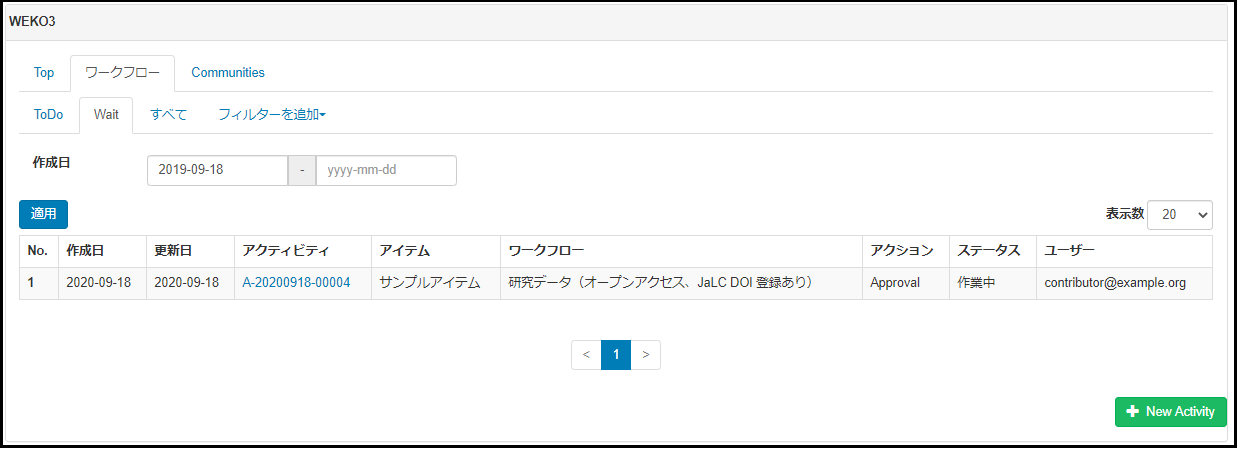
Task: Open activity link A-20200918-00004
Action: click(296, 283)
